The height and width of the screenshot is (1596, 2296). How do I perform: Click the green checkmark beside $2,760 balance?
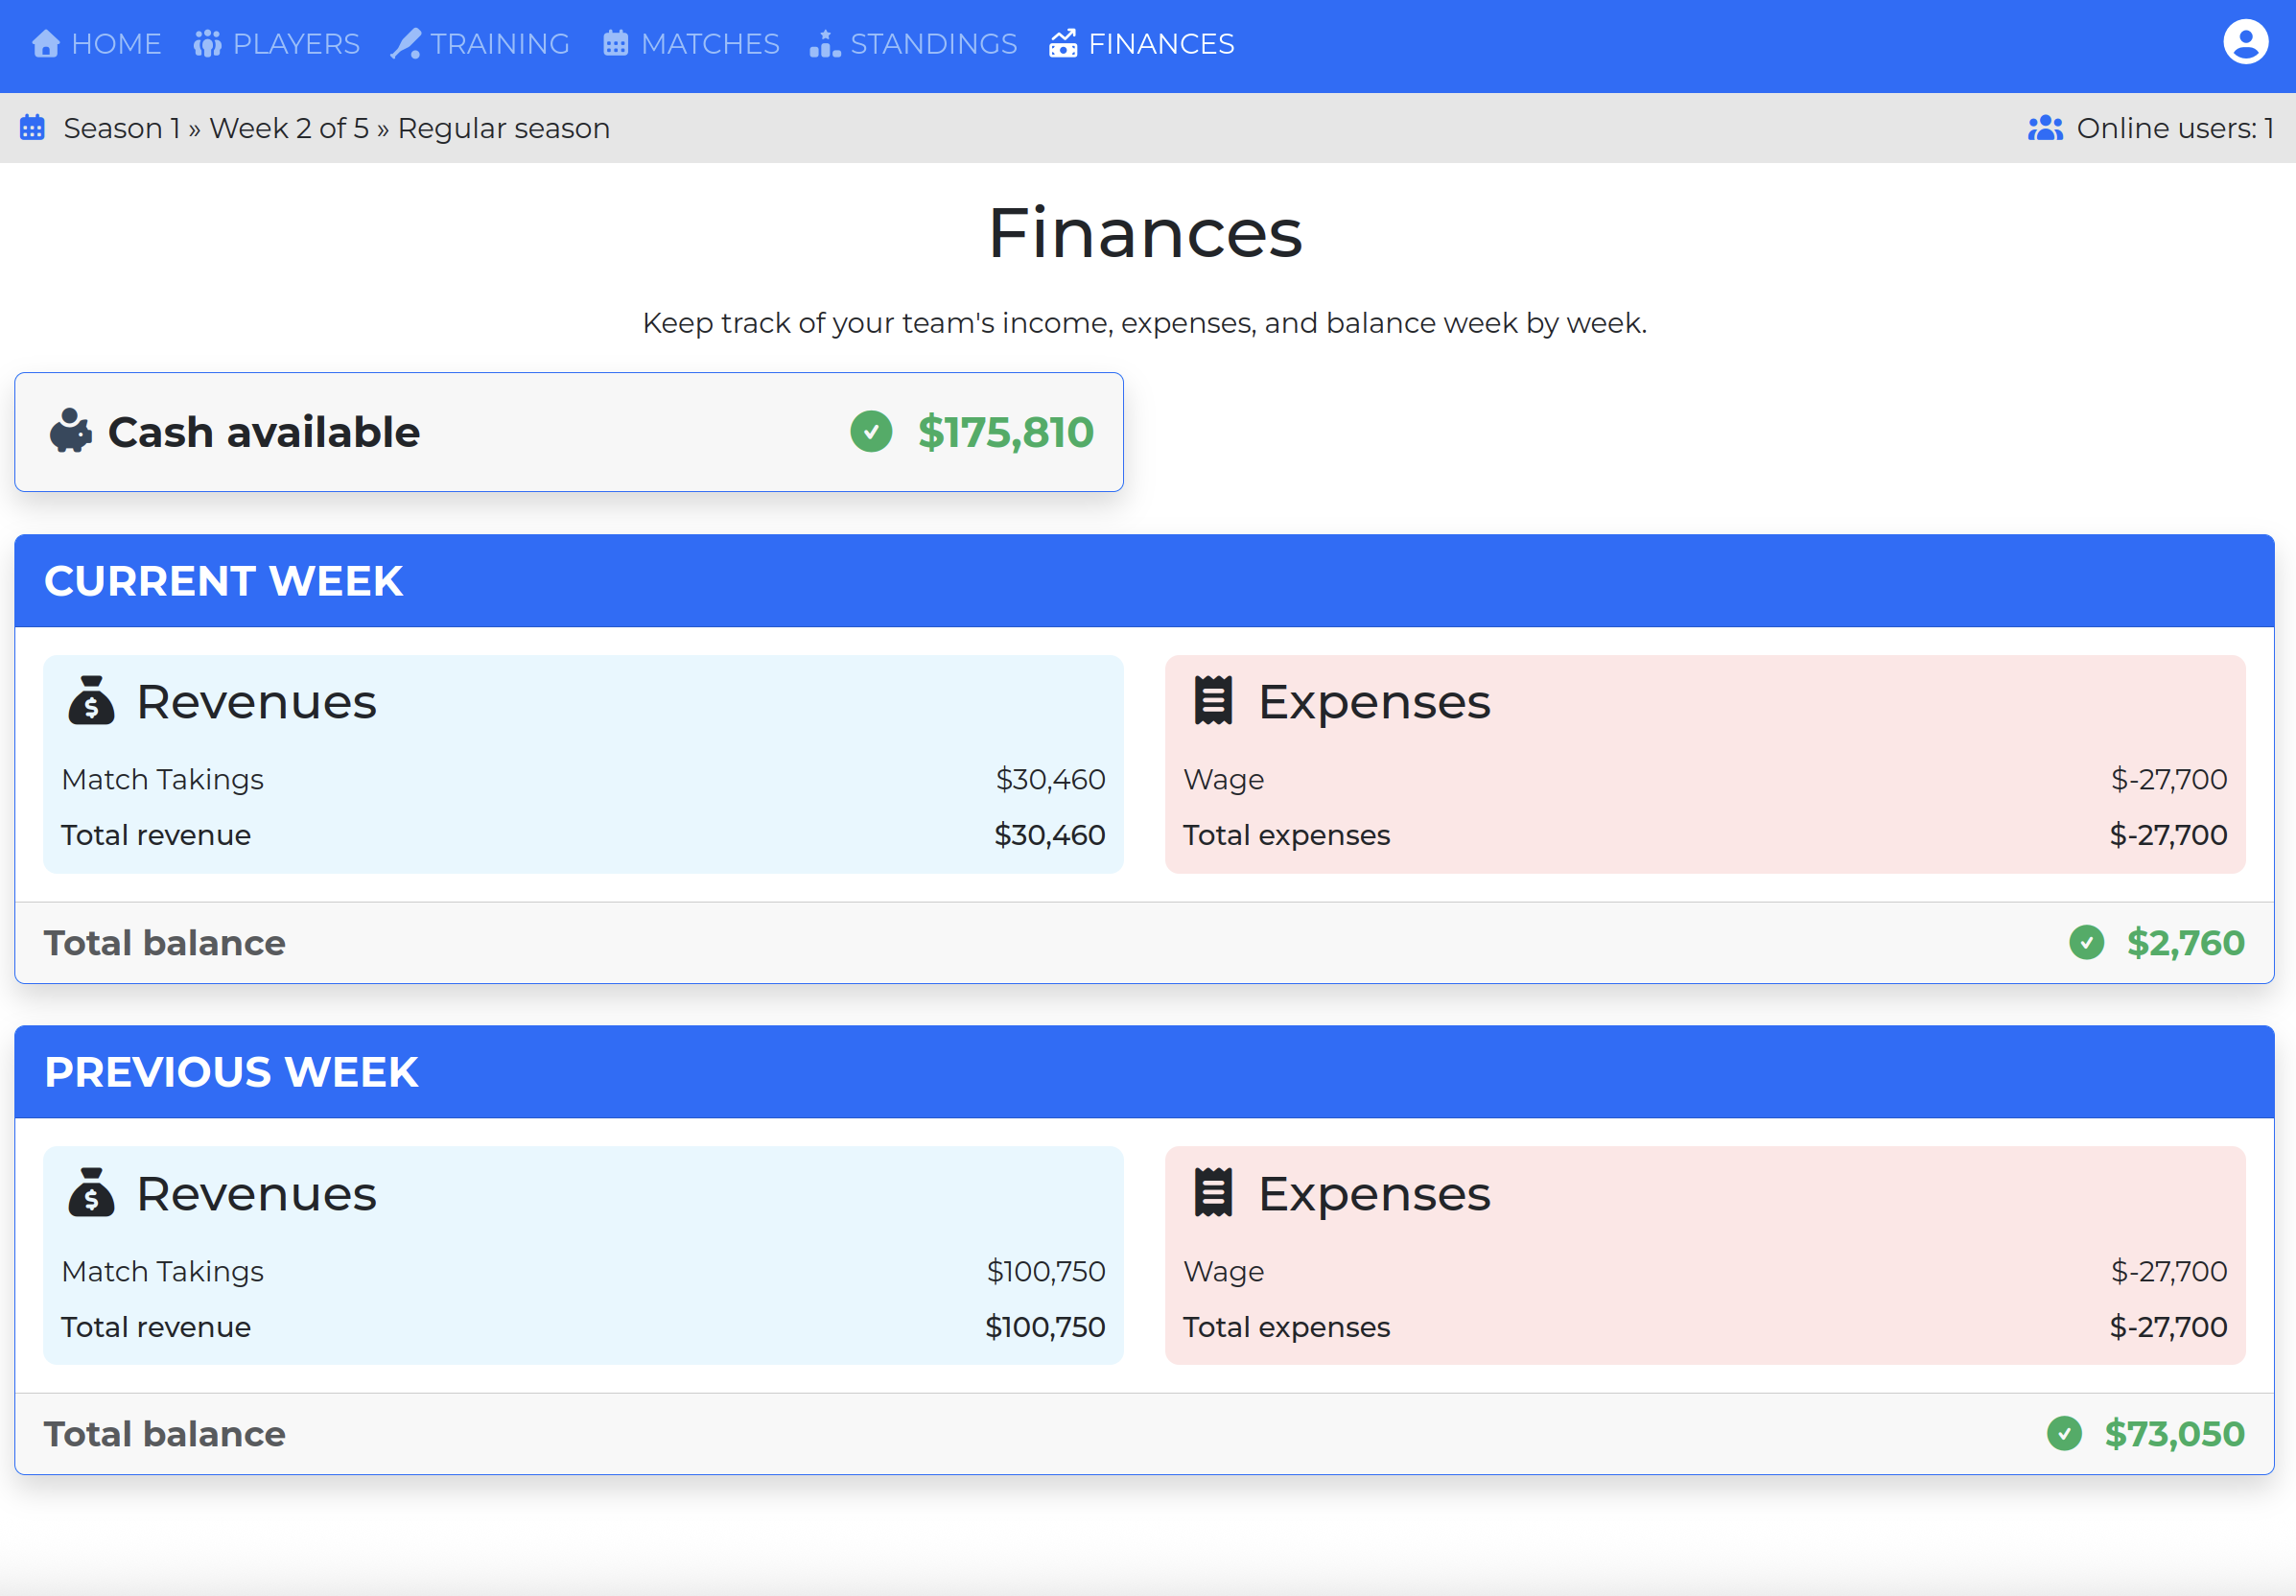[2086, 942]
